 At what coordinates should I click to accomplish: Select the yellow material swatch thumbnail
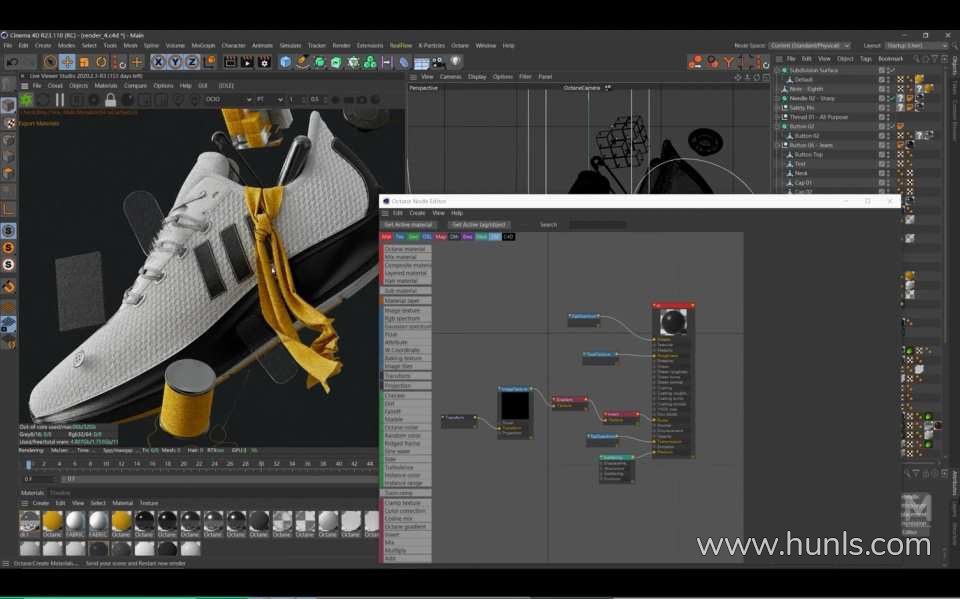coord(53,521)
